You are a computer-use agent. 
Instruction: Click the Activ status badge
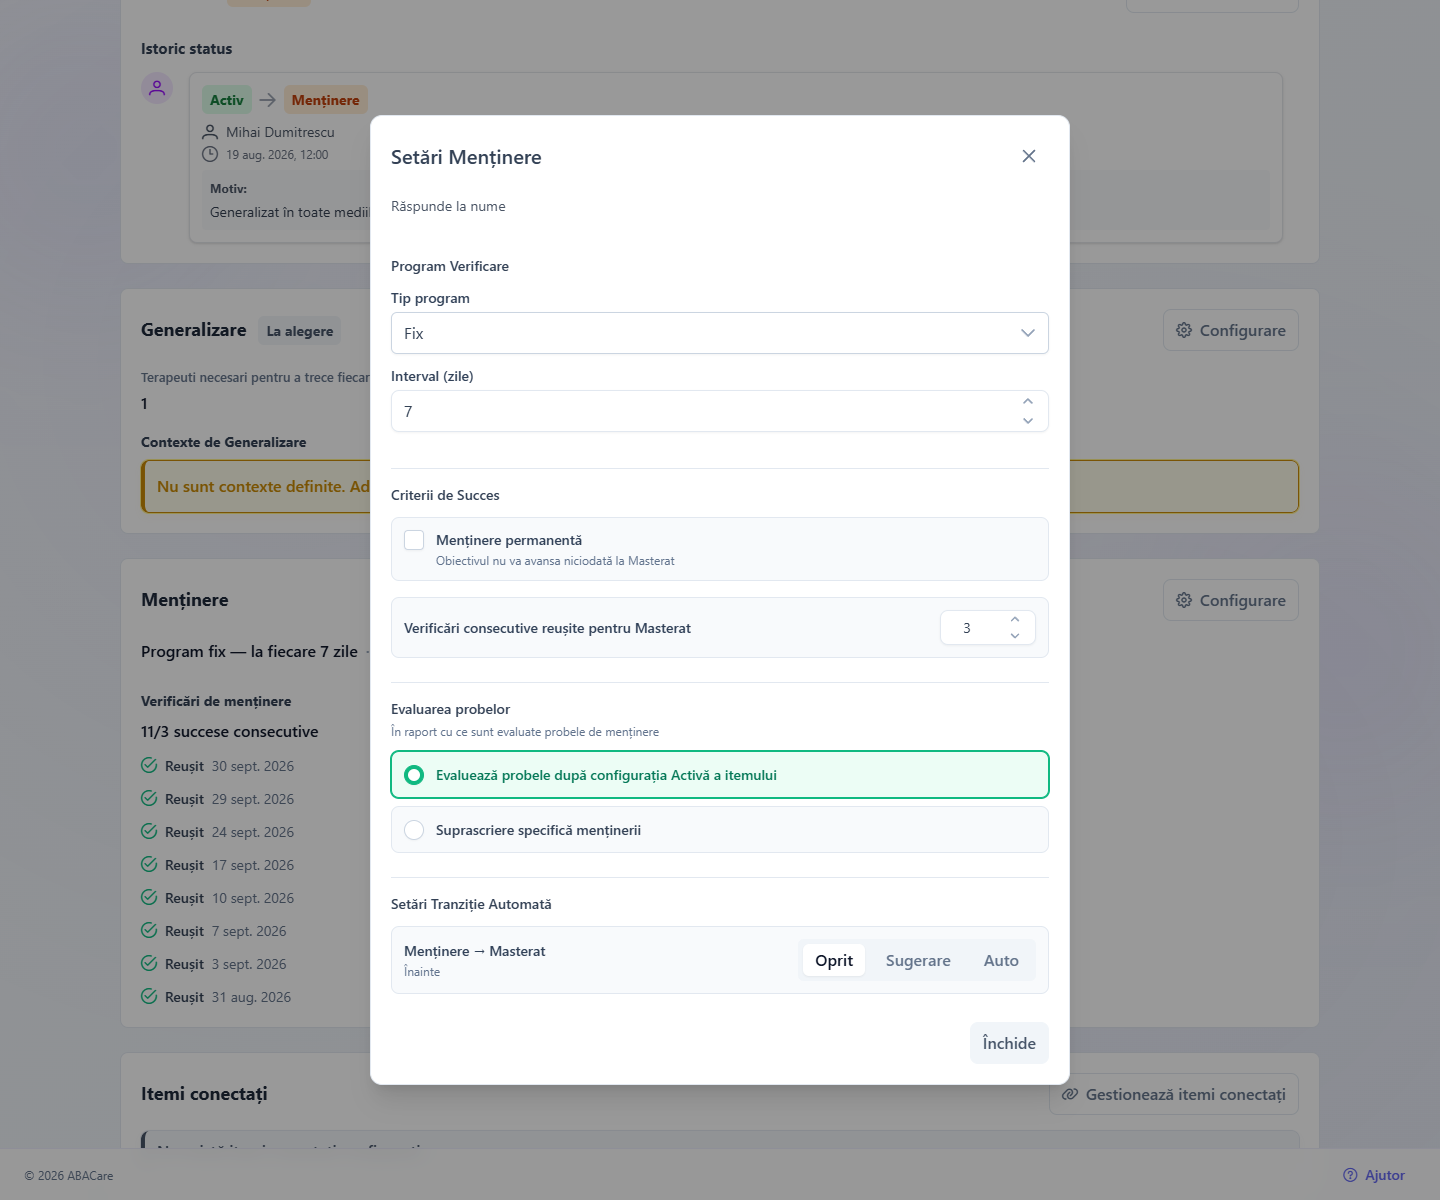[x=227, y=100]
